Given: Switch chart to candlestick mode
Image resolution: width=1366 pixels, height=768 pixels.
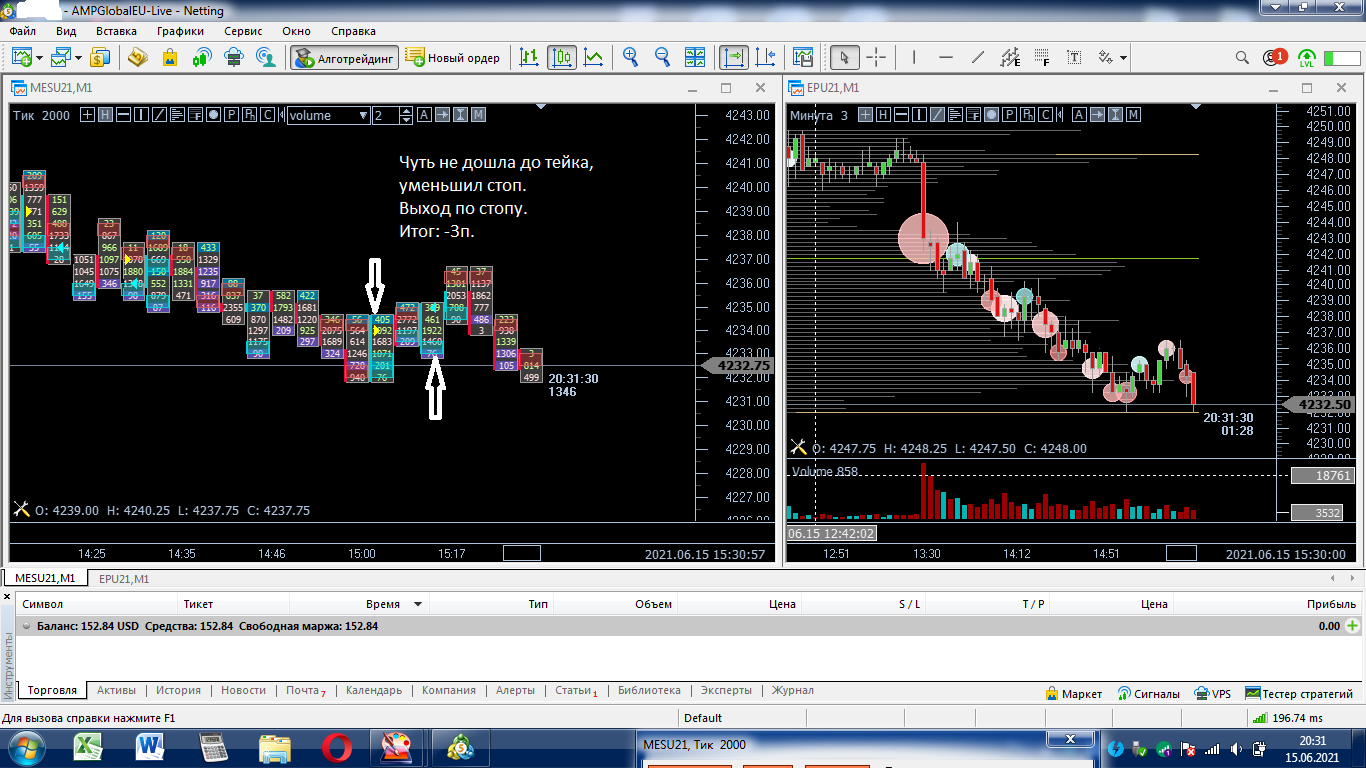Looking at the screenshot, I should [562, 57].
